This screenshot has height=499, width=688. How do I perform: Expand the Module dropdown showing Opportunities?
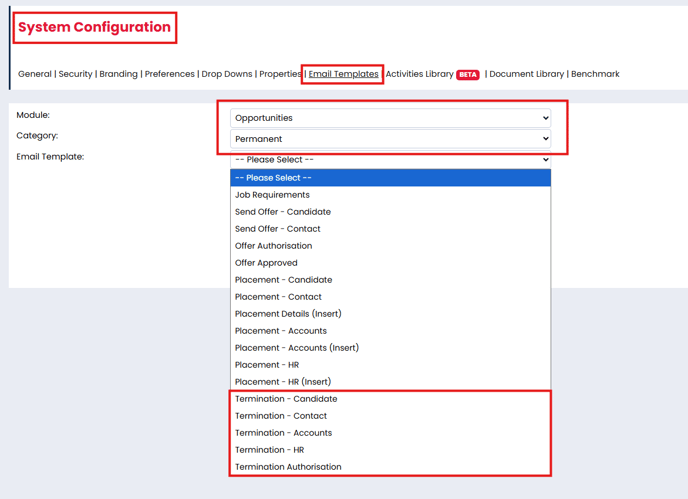click(x=390, y=118)
